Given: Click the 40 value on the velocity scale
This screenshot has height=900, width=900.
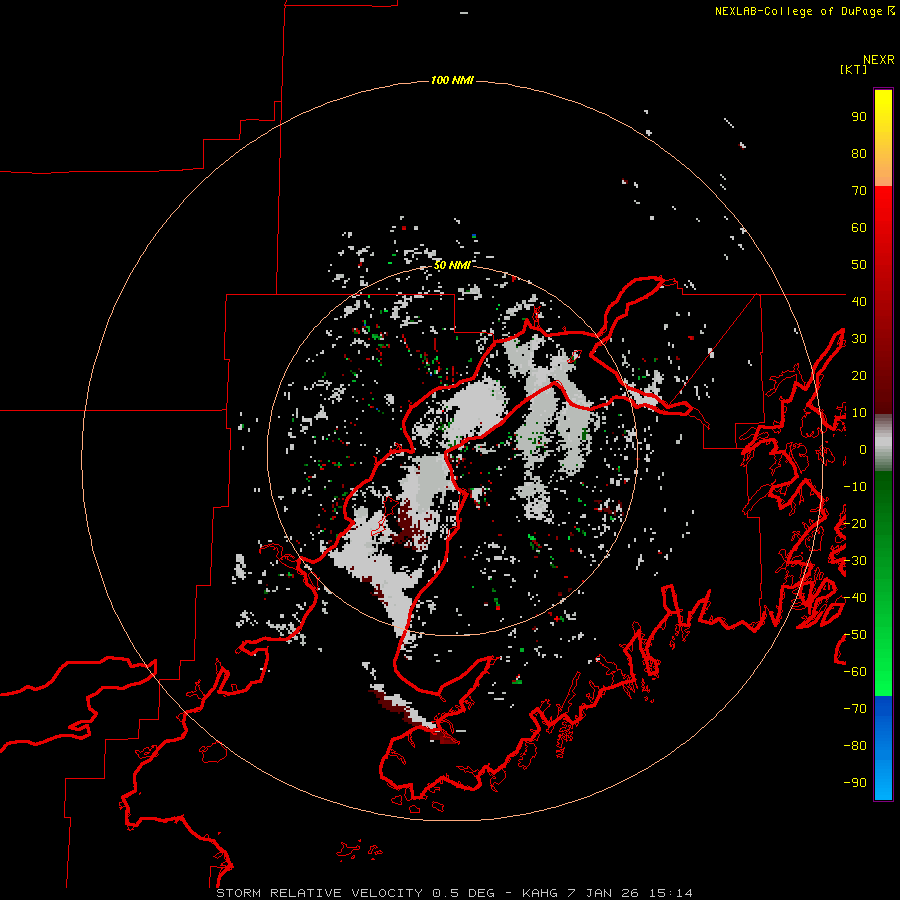Looking at the screenshot, I should [859, 301].
